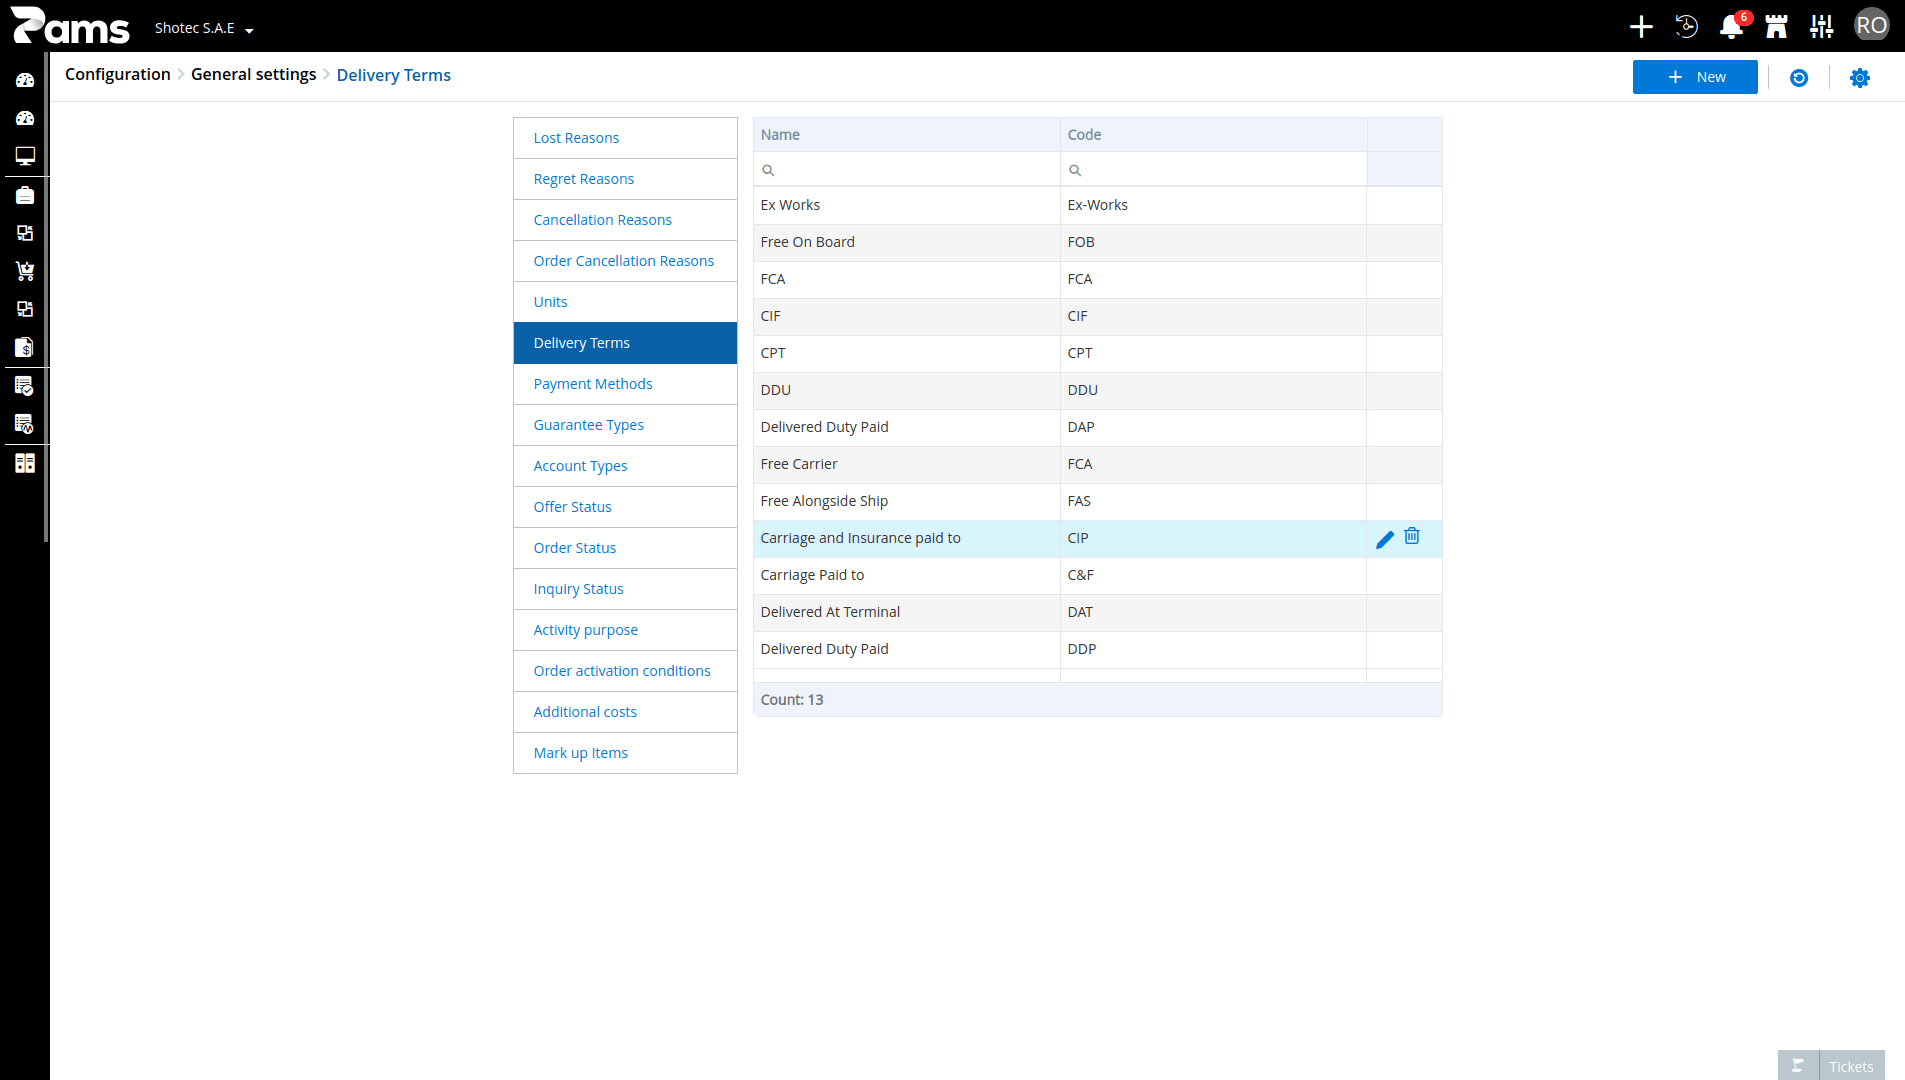1905x1080 pixels.
Task: Click the Name column search field
Action: [x=907, y=170]
